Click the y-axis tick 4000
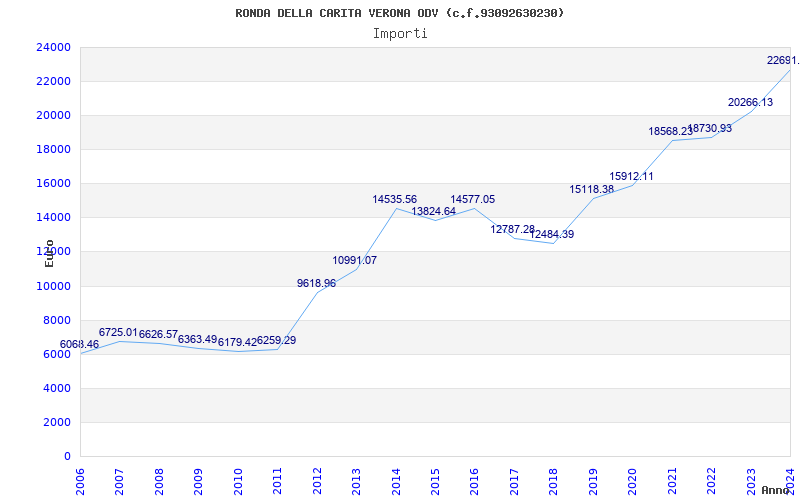This screenshot has width=800, height=500. tap(57, 389)
